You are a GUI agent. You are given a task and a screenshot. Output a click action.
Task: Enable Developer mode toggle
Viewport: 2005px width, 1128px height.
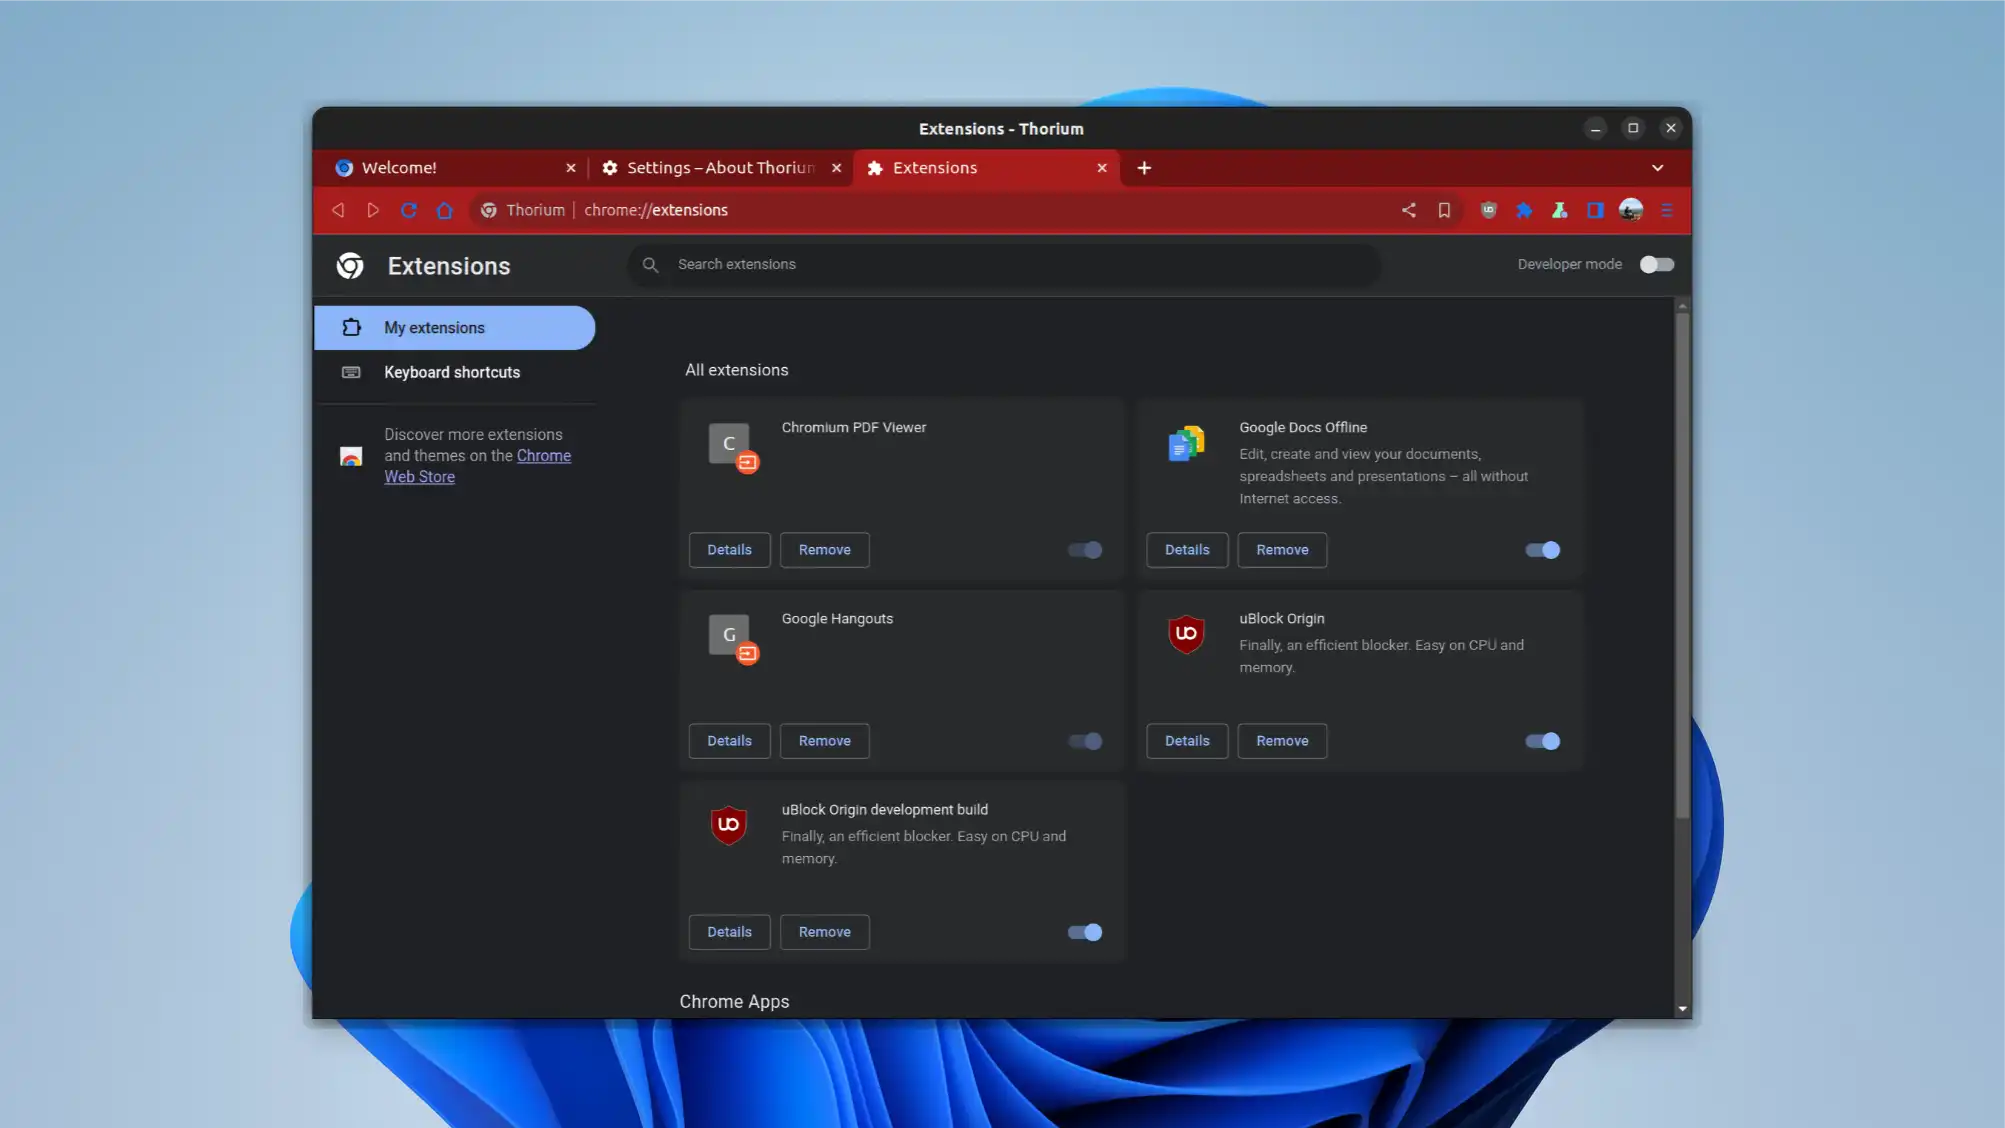tap(1656, 264)
